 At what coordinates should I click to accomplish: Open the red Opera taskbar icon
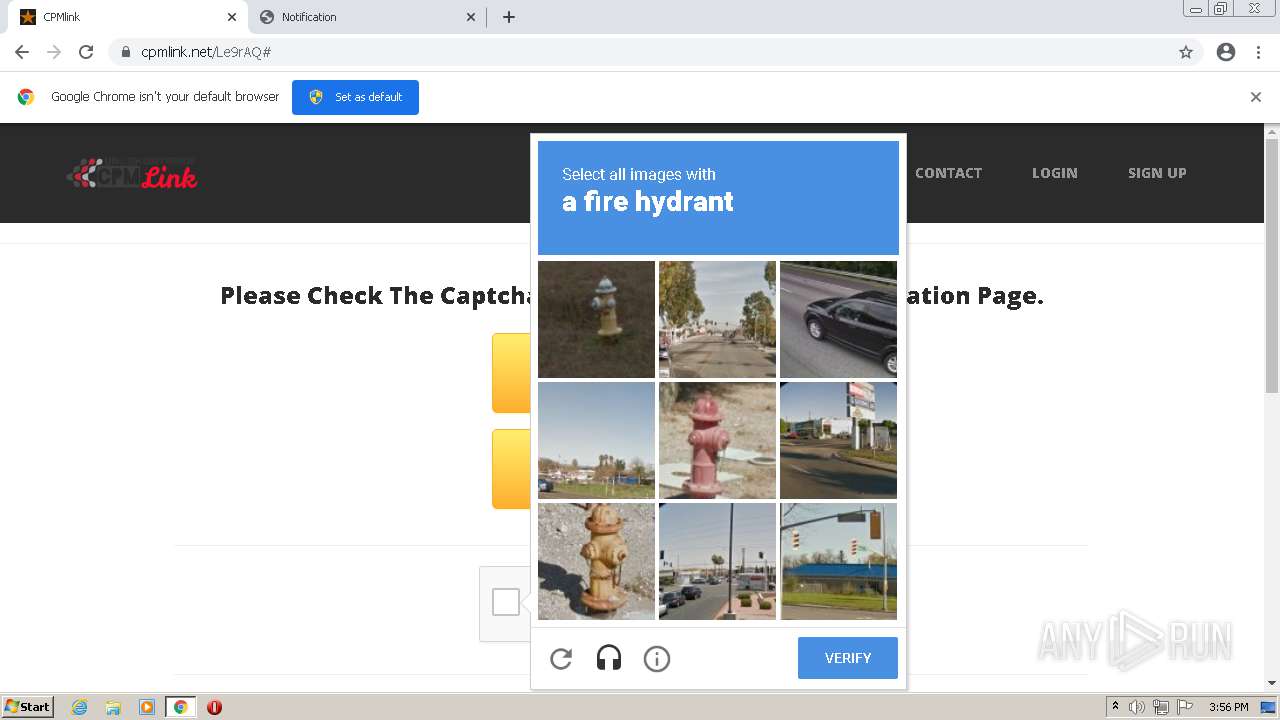click(x=214, y=707)
